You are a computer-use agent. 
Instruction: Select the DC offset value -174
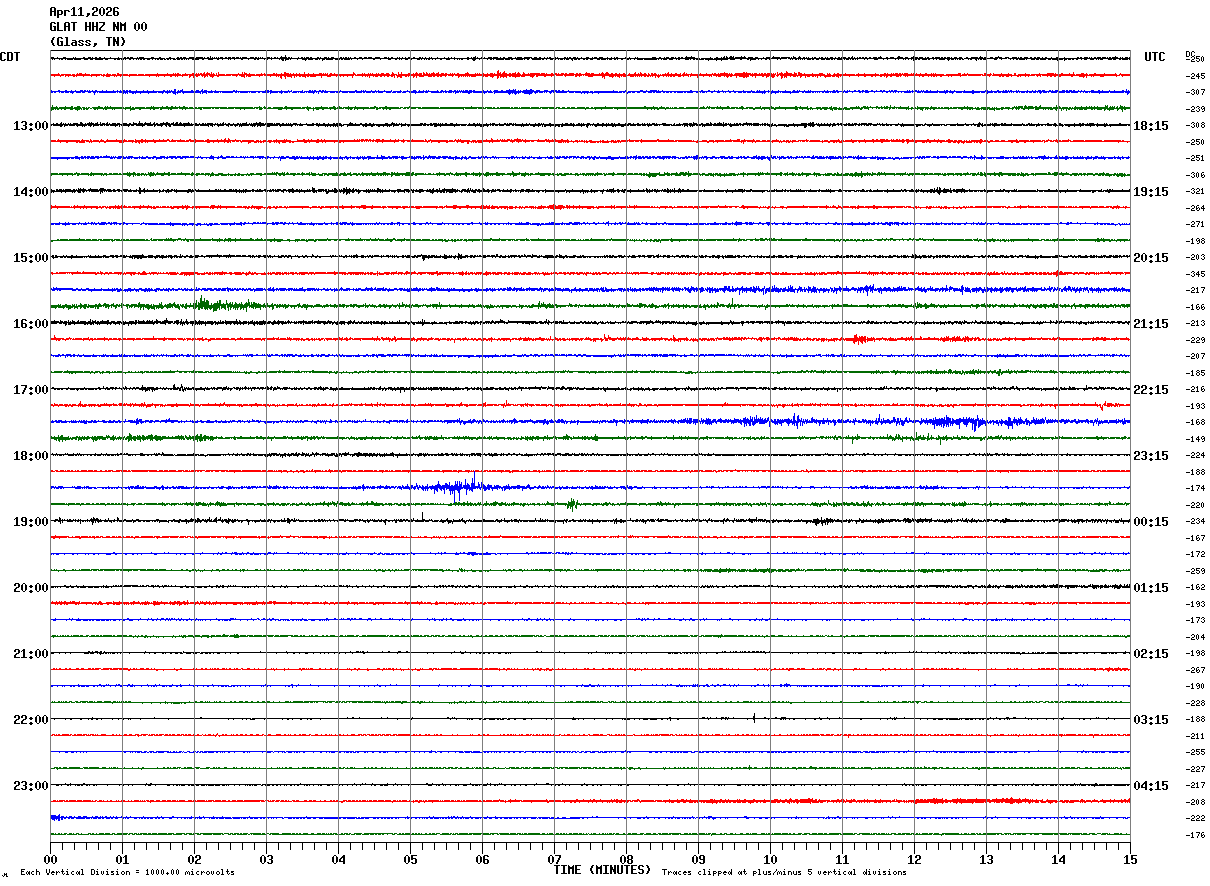pos(1195,489)
